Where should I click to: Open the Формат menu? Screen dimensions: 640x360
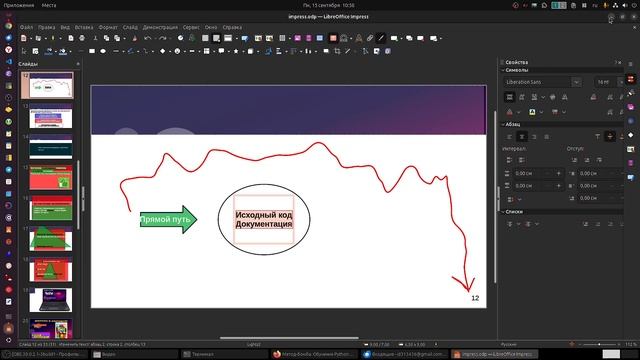(108, 27)
